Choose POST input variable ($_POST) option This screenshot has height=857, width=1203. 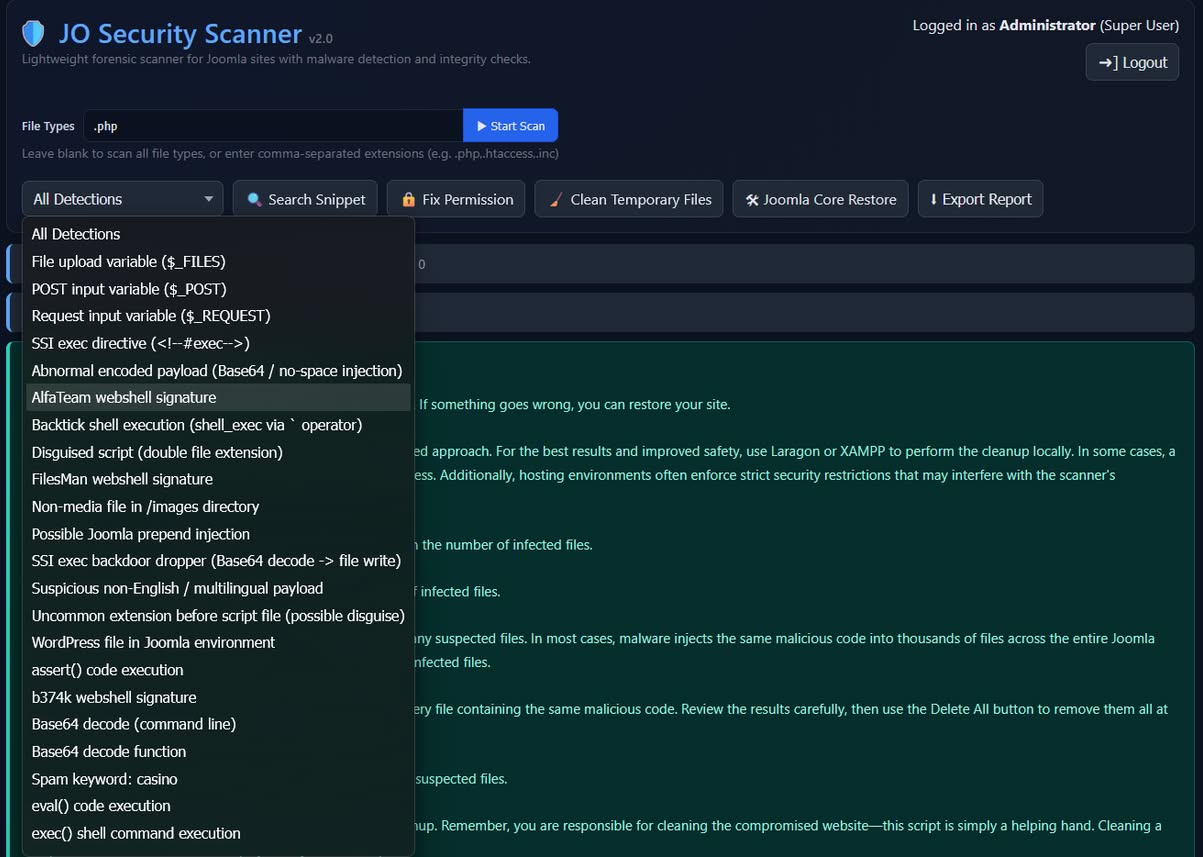[219, 289]
